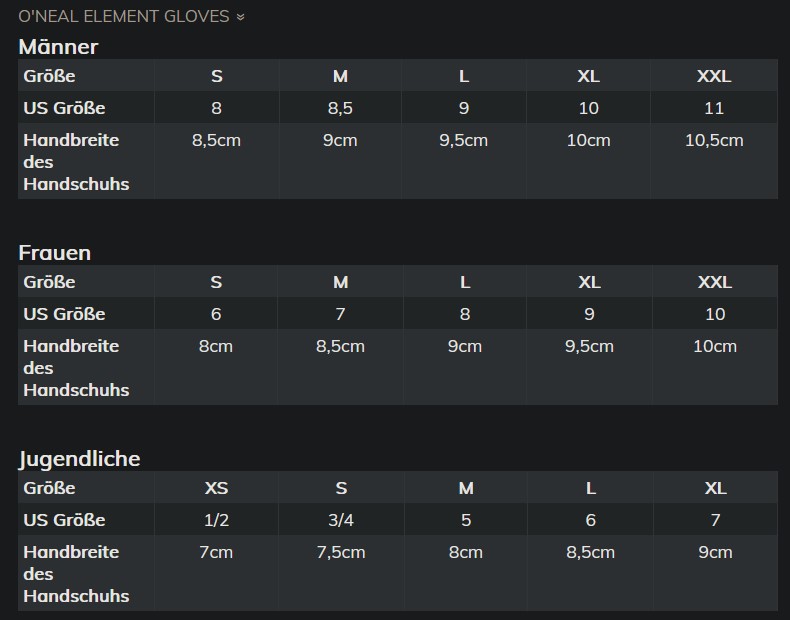The width and height of the screenshot is (790, 620).
Task: Click the 7cm cell in Jugendliche table
Action: point(216,552)
